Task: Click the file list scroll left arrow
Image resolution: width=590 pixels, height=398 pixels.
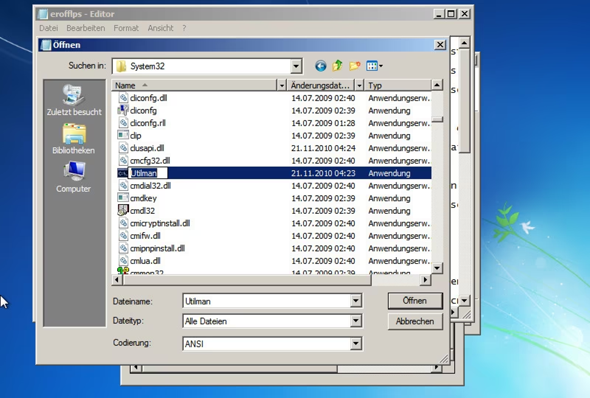Action: pos(117,280)
